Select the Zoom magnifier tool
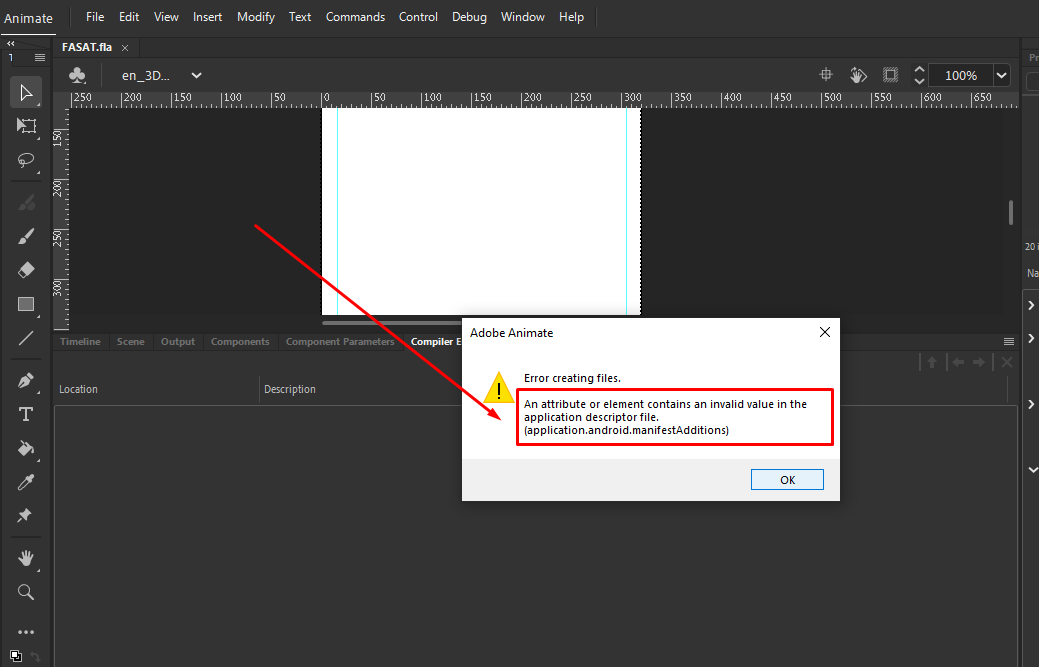 (26, 592)
